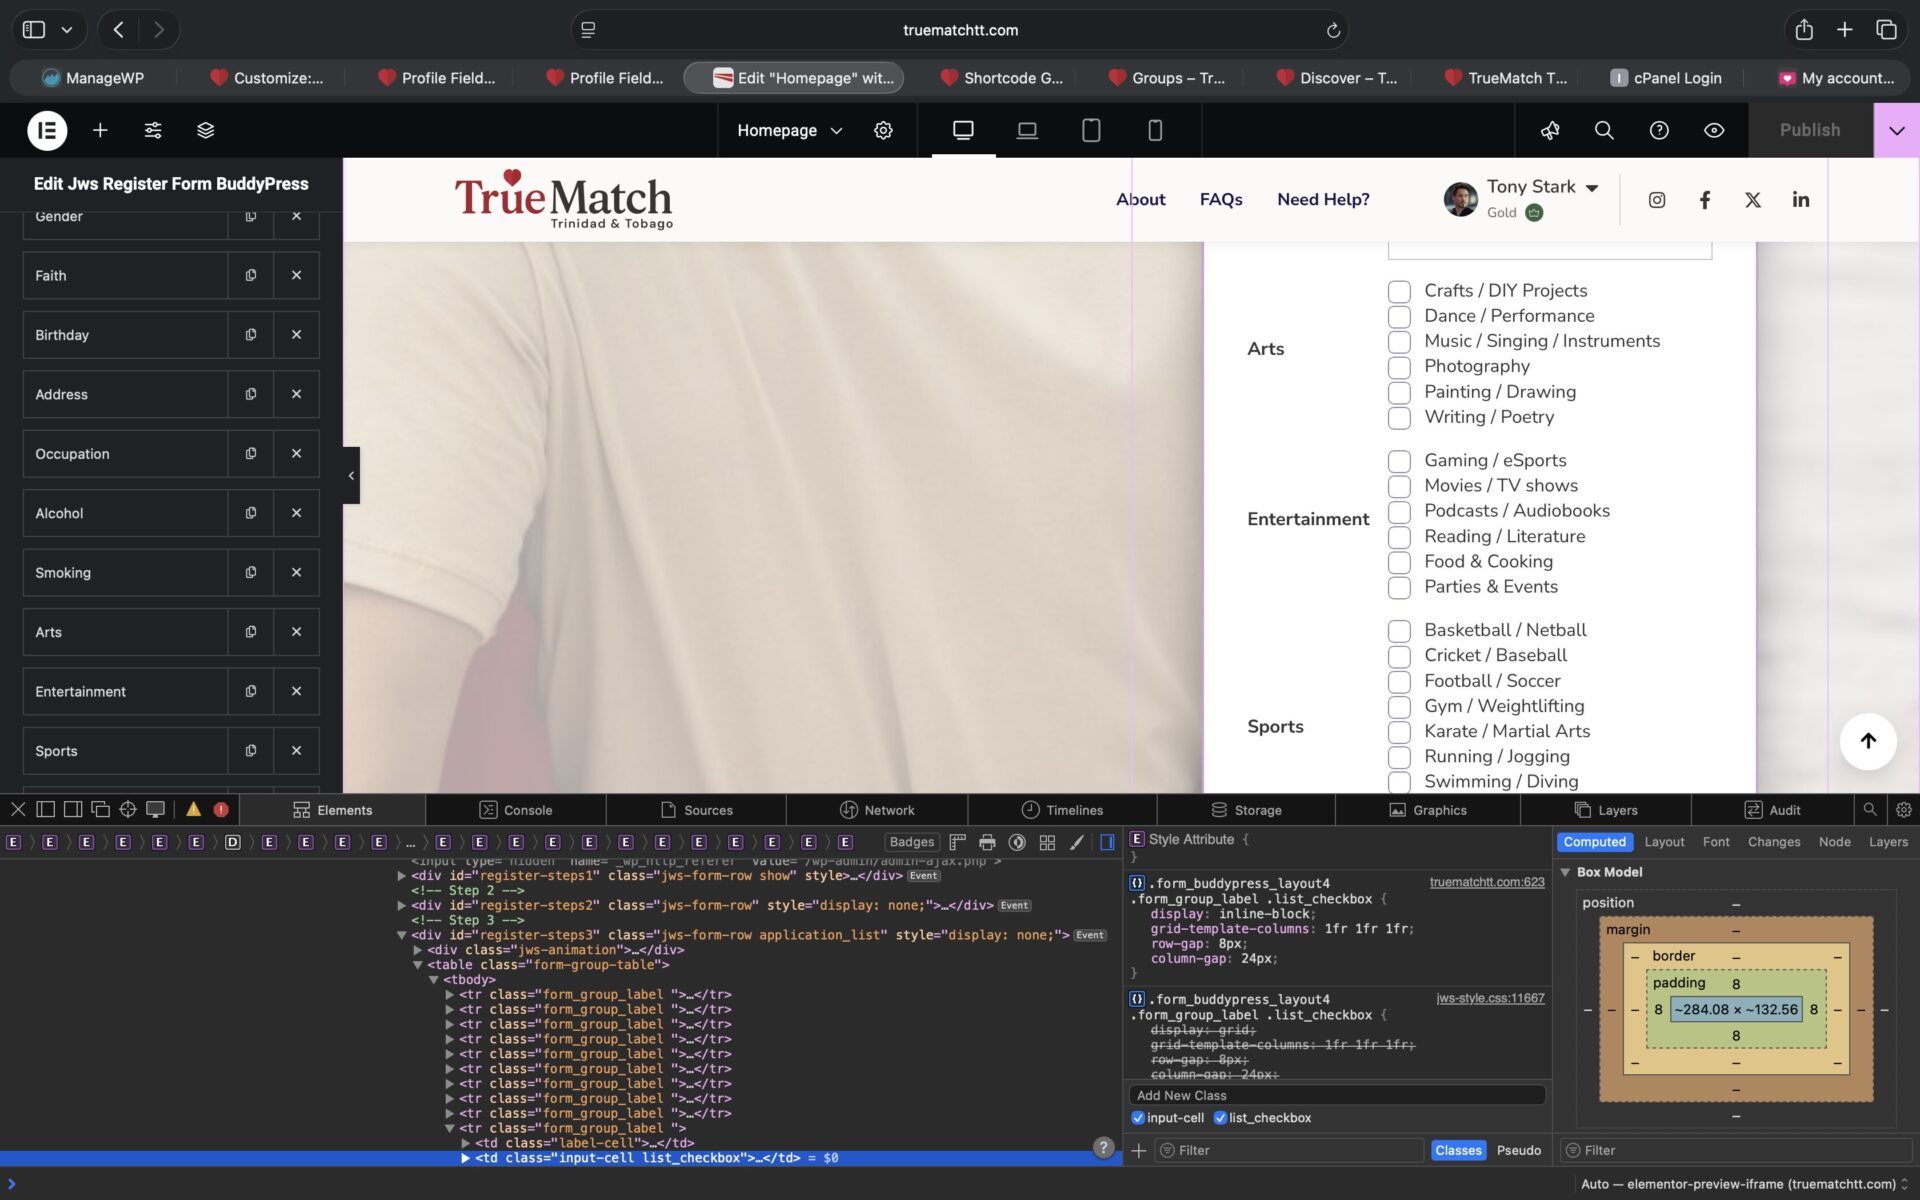This screenshot has height=1200, width=1920.
Task: Preview changes with the eye icon
Action: pos(1713,130)
